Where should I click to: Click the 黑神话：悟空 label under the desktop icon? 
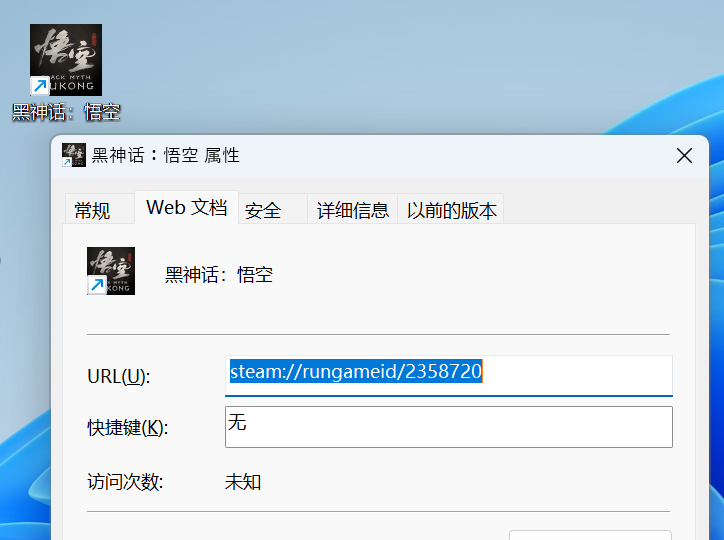tap(66, 112)
